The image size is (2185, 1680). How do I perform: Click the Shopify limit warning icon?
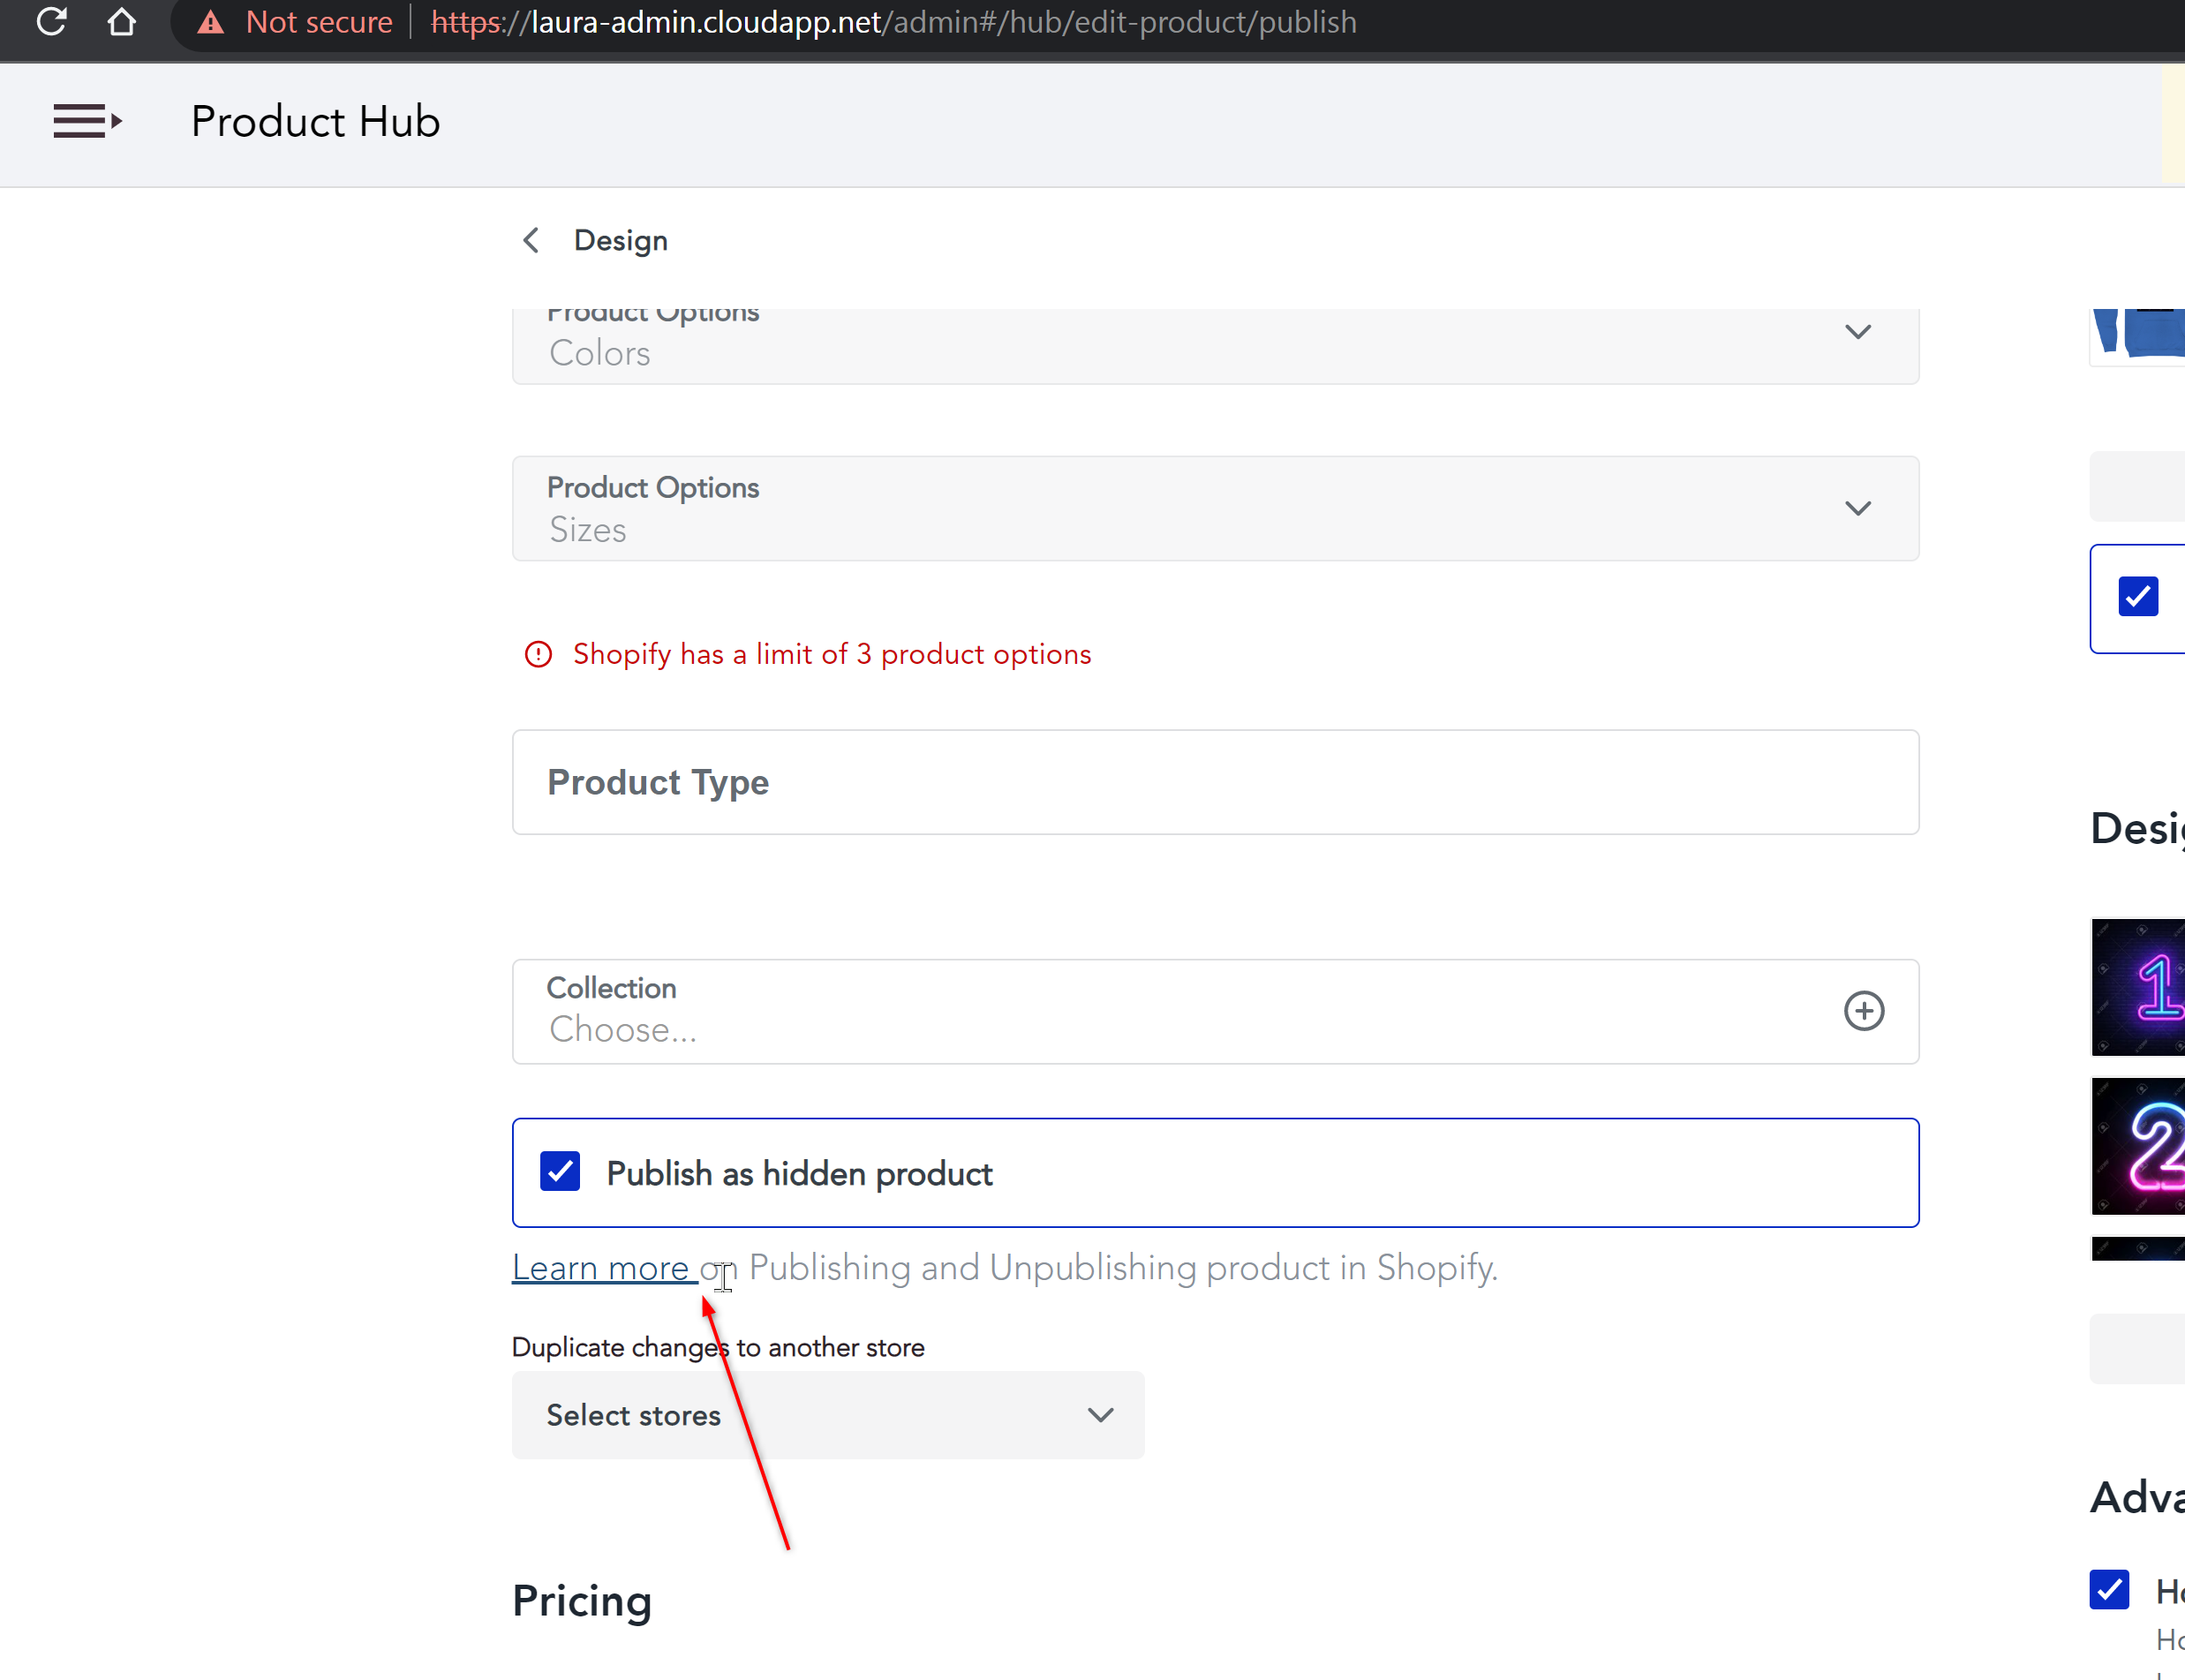[538, 654]
